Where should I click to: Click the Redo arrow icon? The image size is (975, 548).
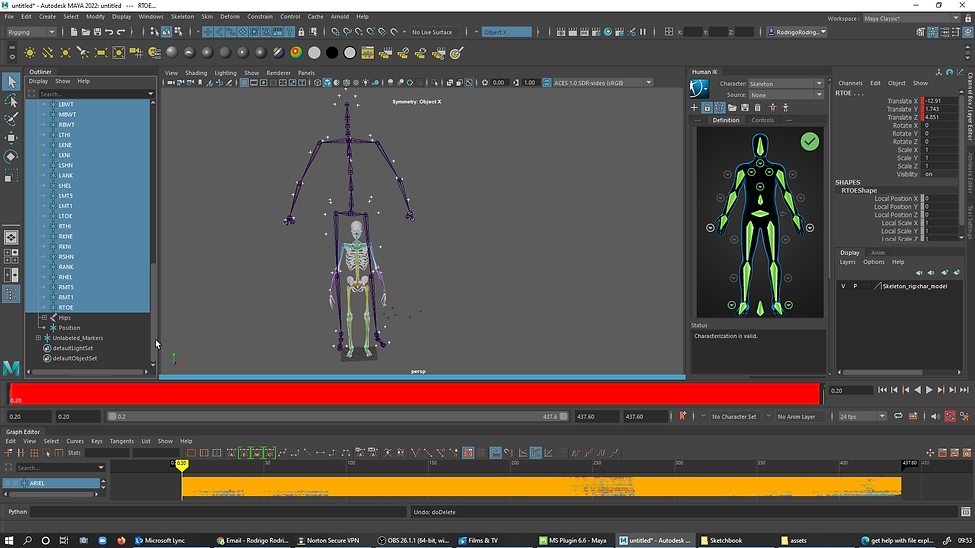121,32
